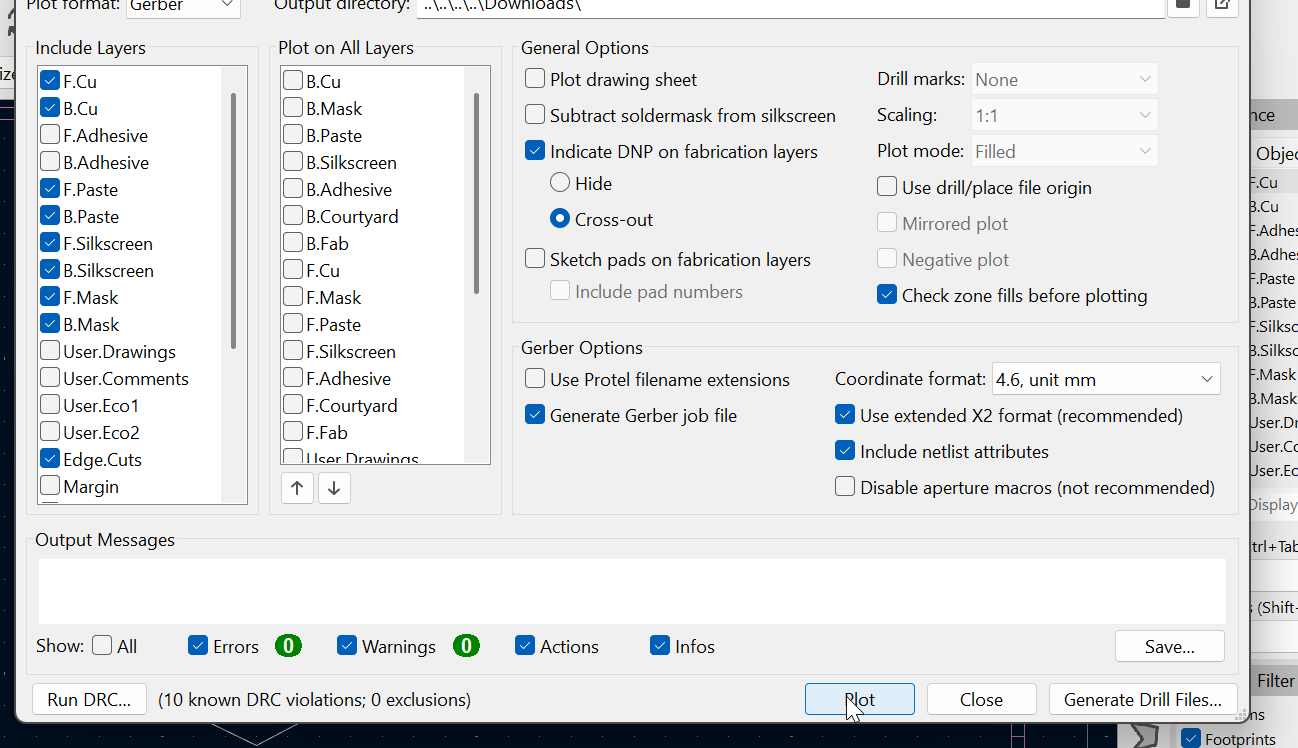Toggle Generate Gerber job file

pos(535,415)
